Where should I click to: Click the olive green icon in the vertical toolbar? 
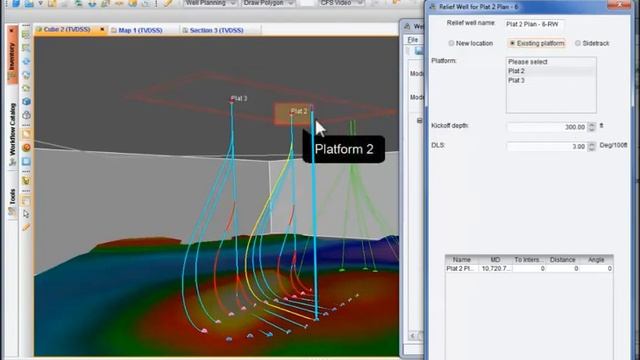coord(26,180)
